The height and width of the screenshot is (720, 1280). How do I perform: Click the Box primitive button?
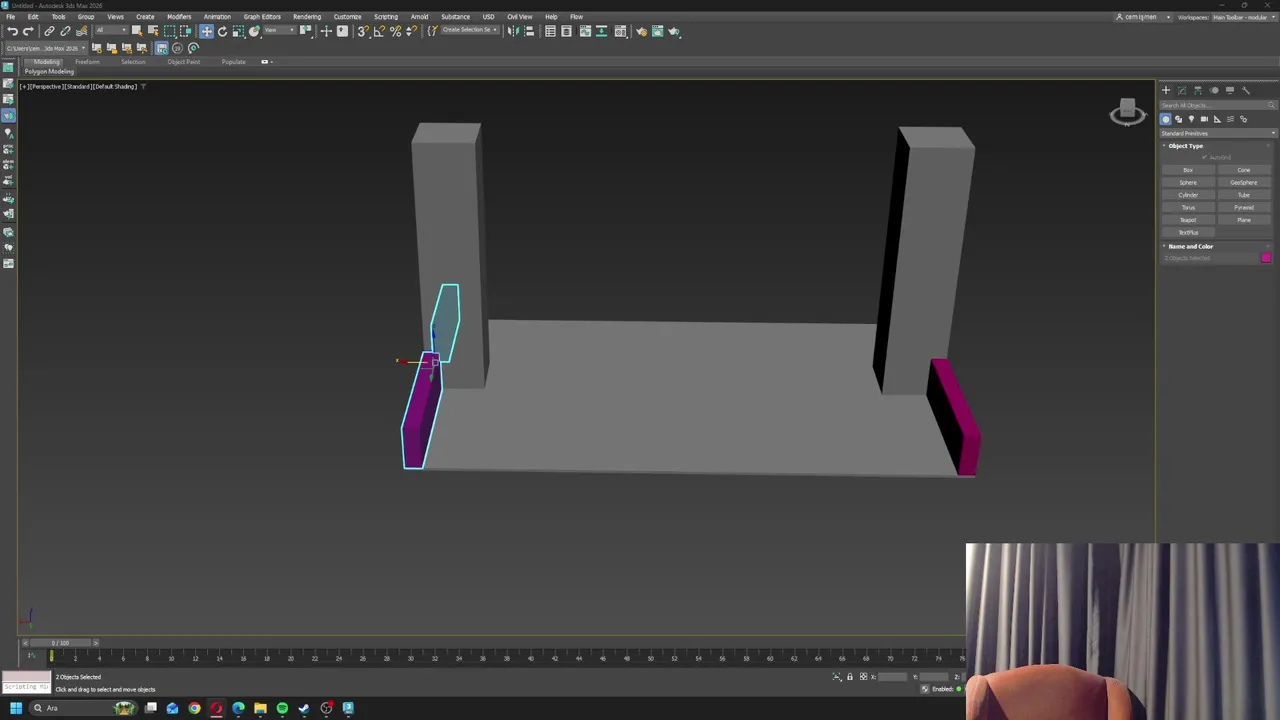click(x=1188, y=170)
